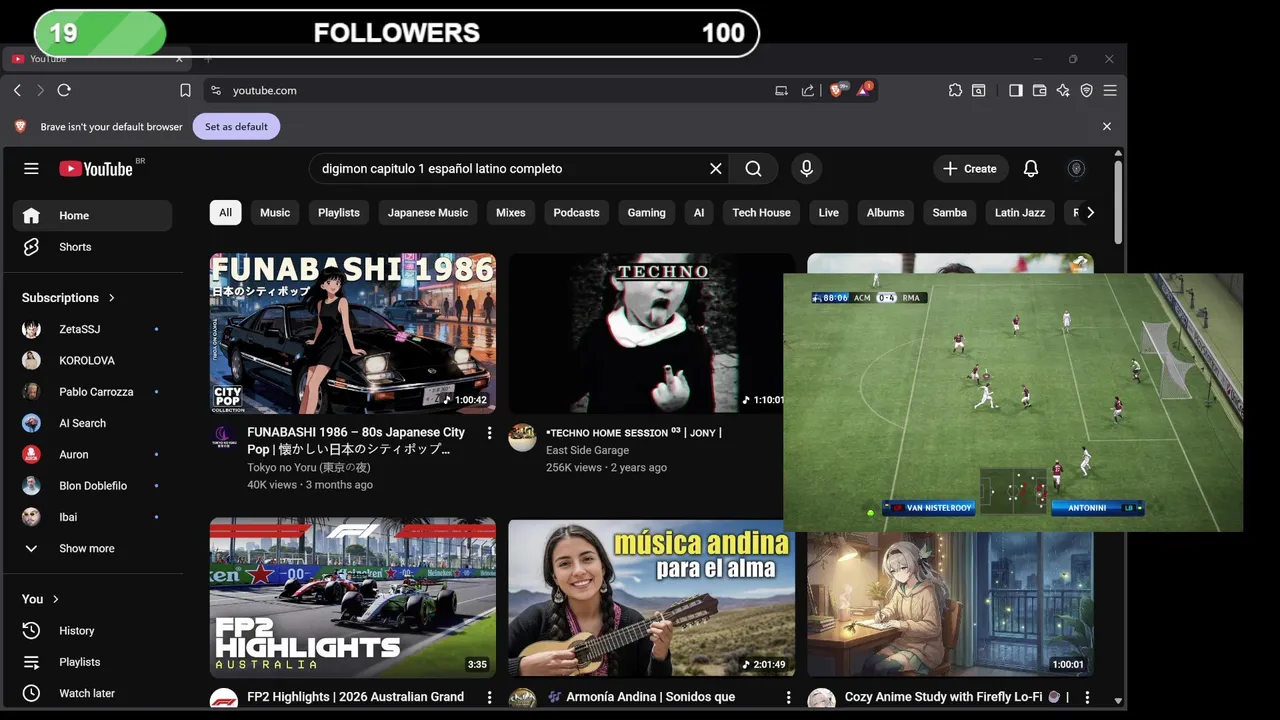Select the Gaming filter chip
Image resolution: width=1280 pixels, height=720 pixels.
coord(646,212)
